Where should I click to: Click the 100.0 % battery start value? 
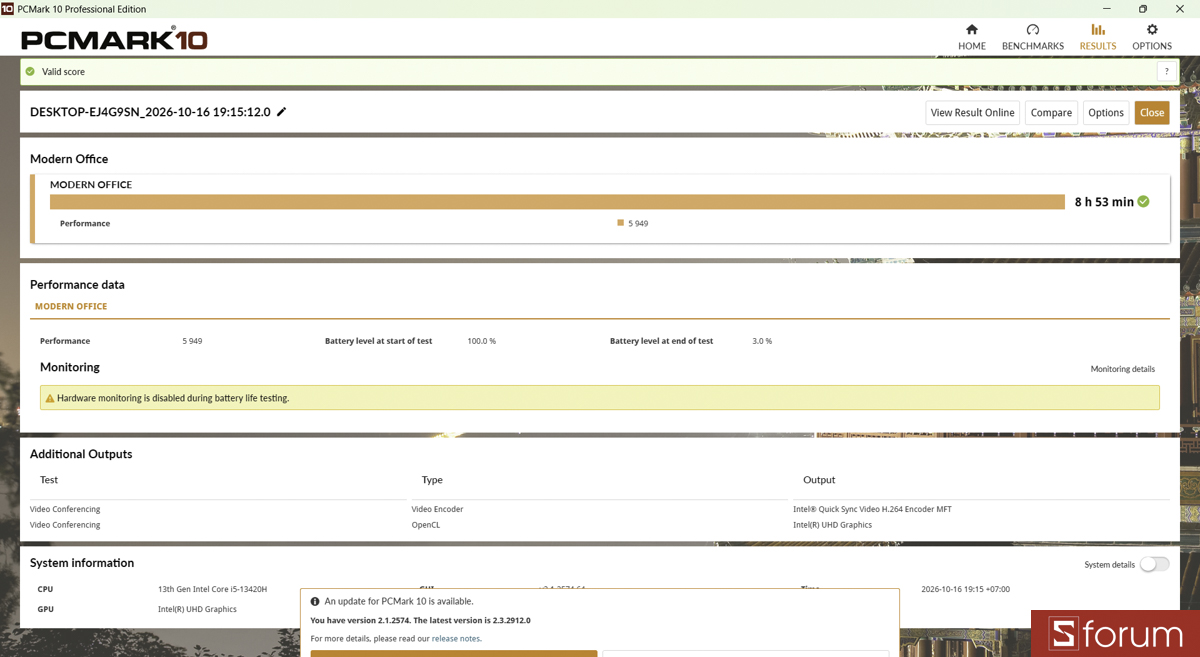[482, 341]
